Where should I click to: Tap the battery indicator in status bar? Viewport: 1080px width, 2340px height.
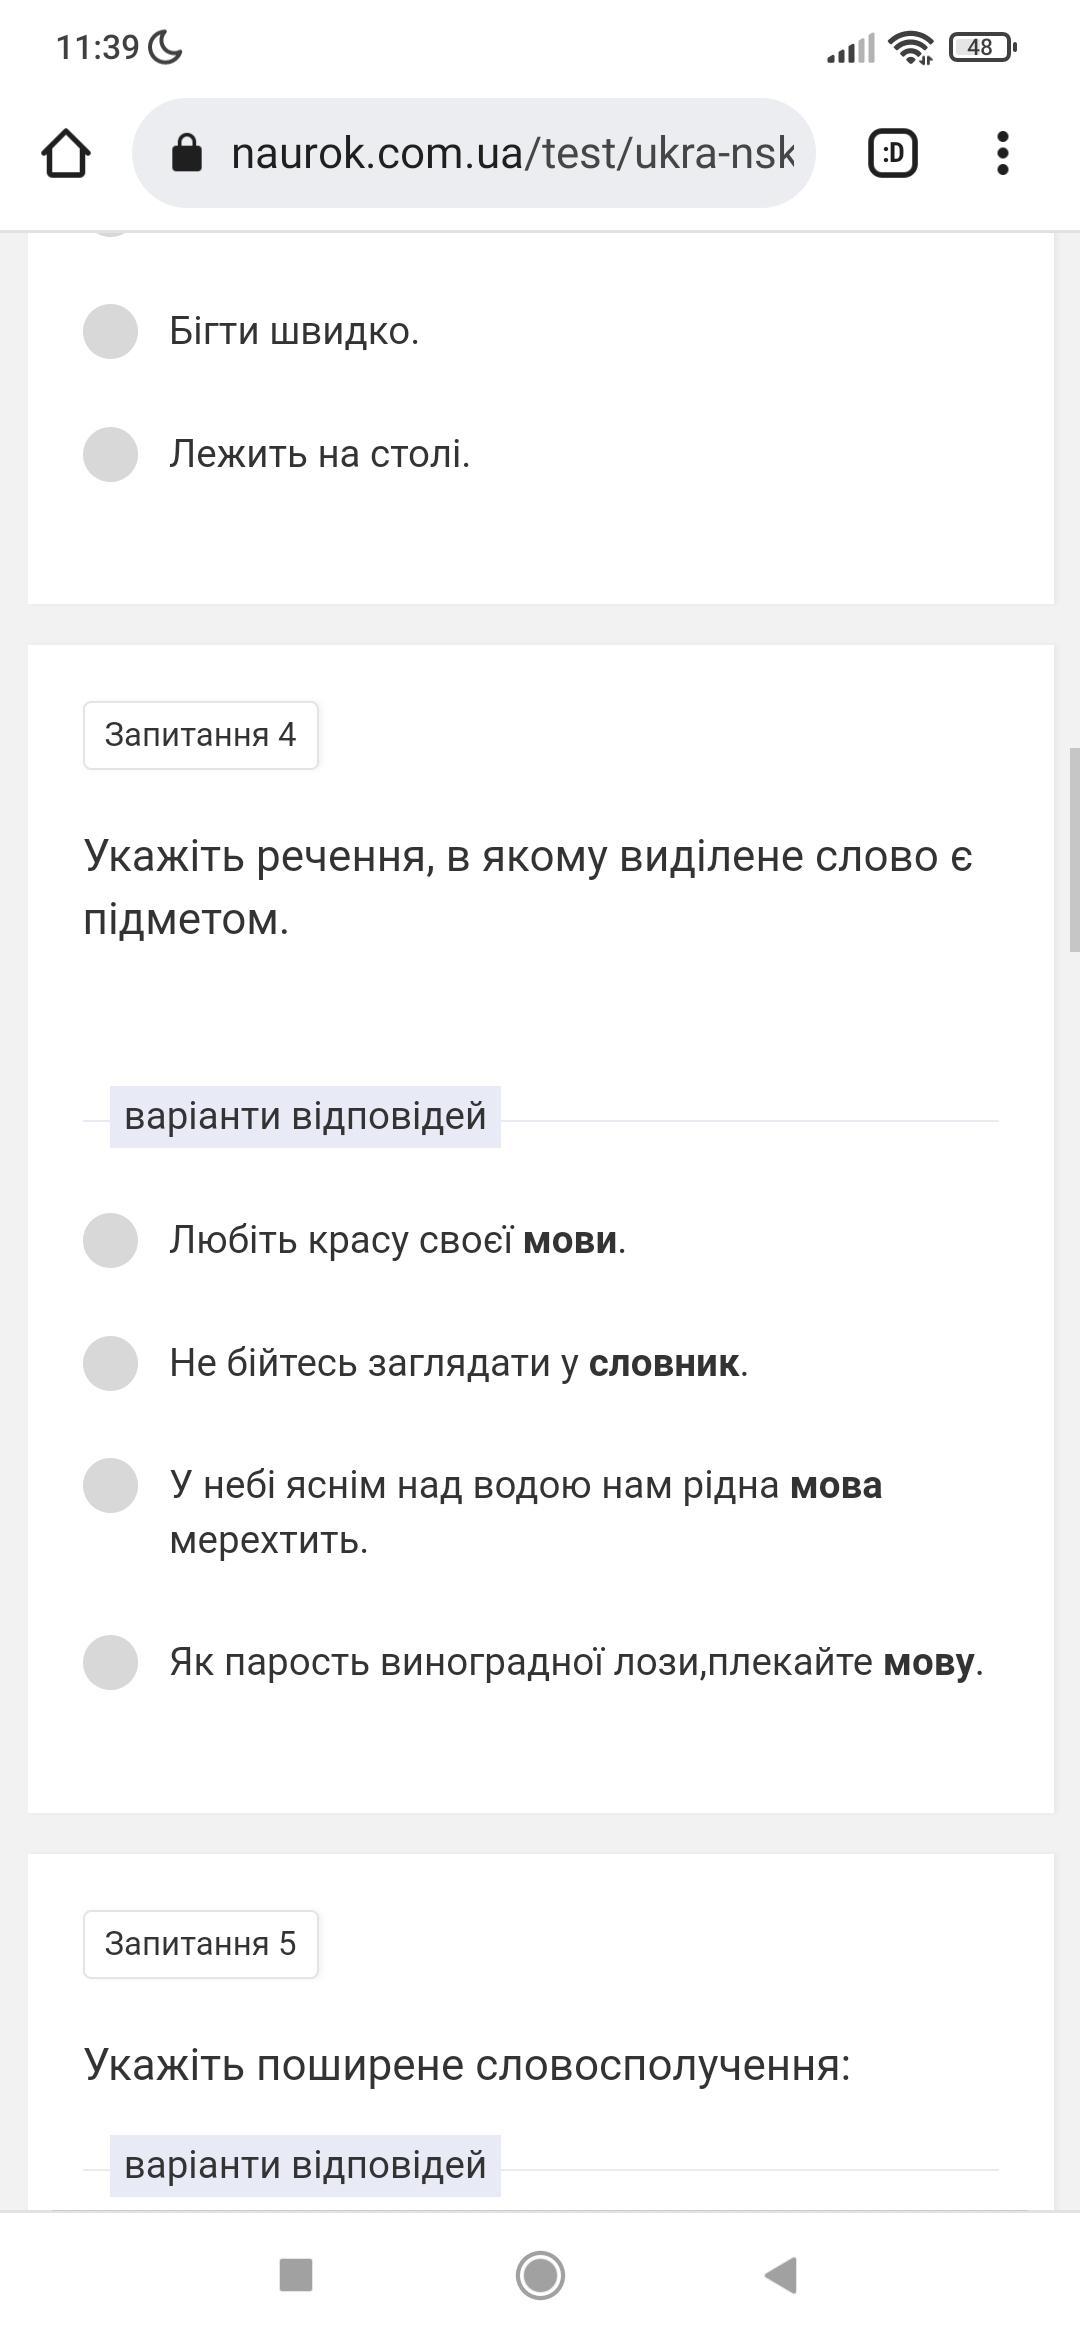point(981,47)
